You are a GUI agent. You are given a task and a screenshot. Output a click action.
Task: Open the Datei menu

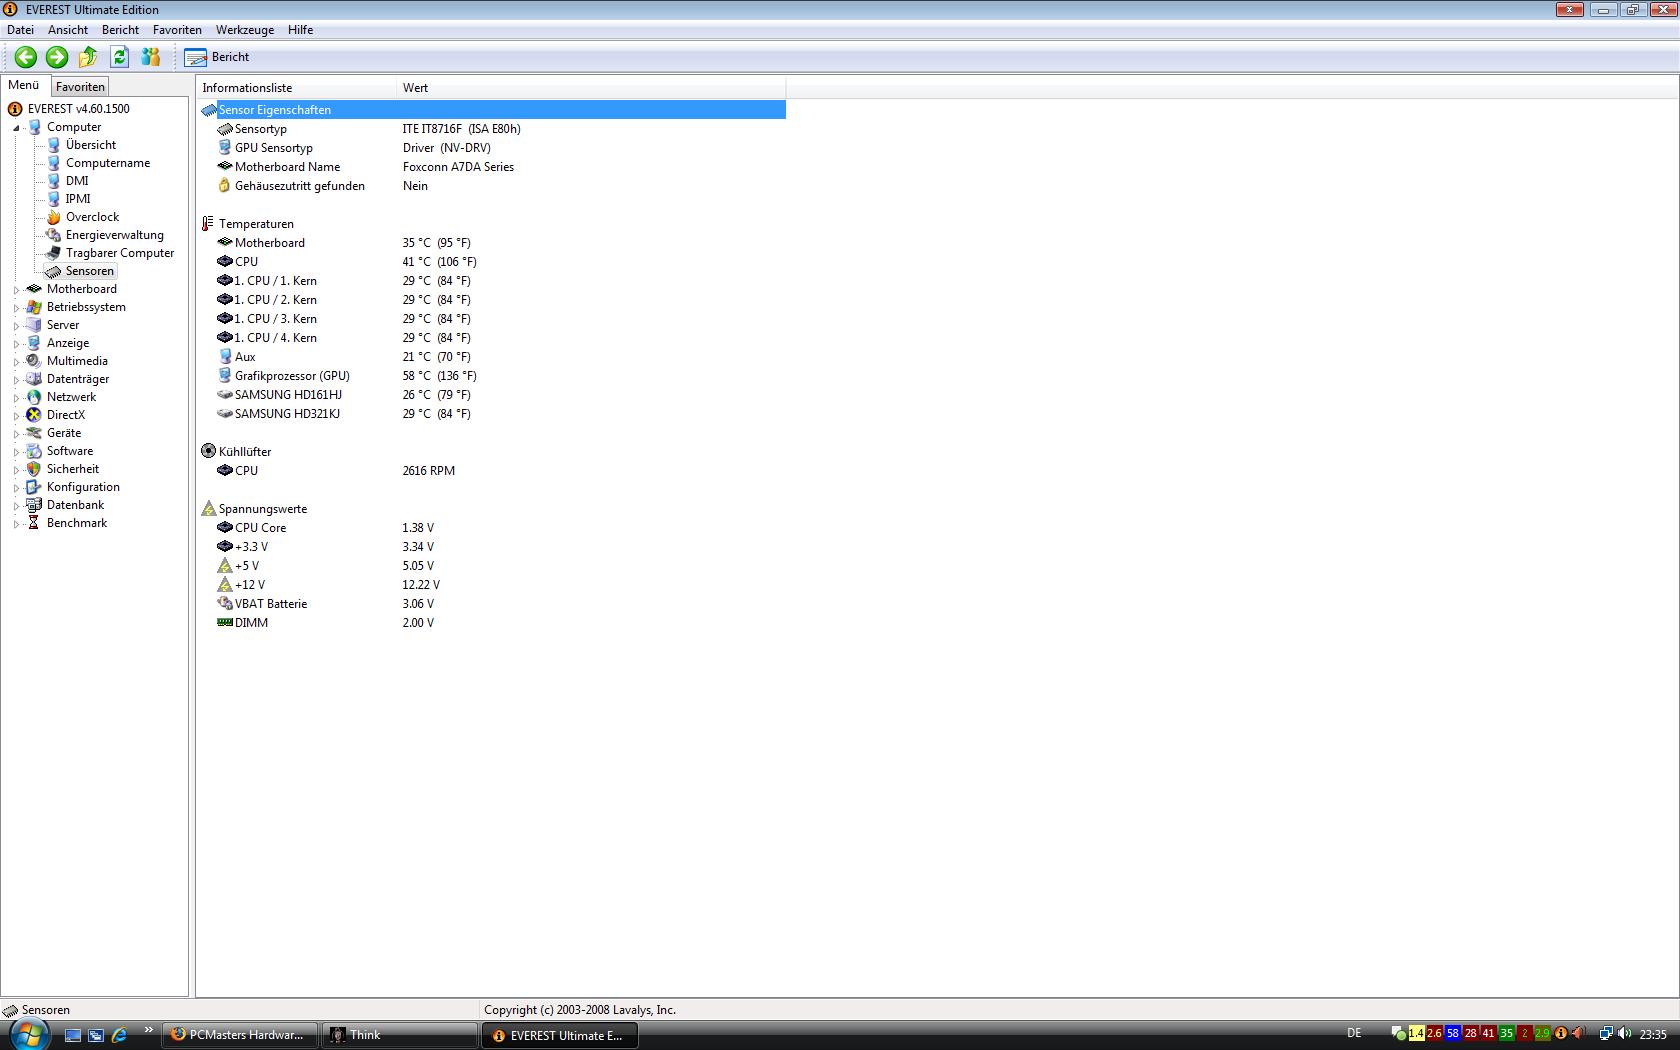(20, 30)
